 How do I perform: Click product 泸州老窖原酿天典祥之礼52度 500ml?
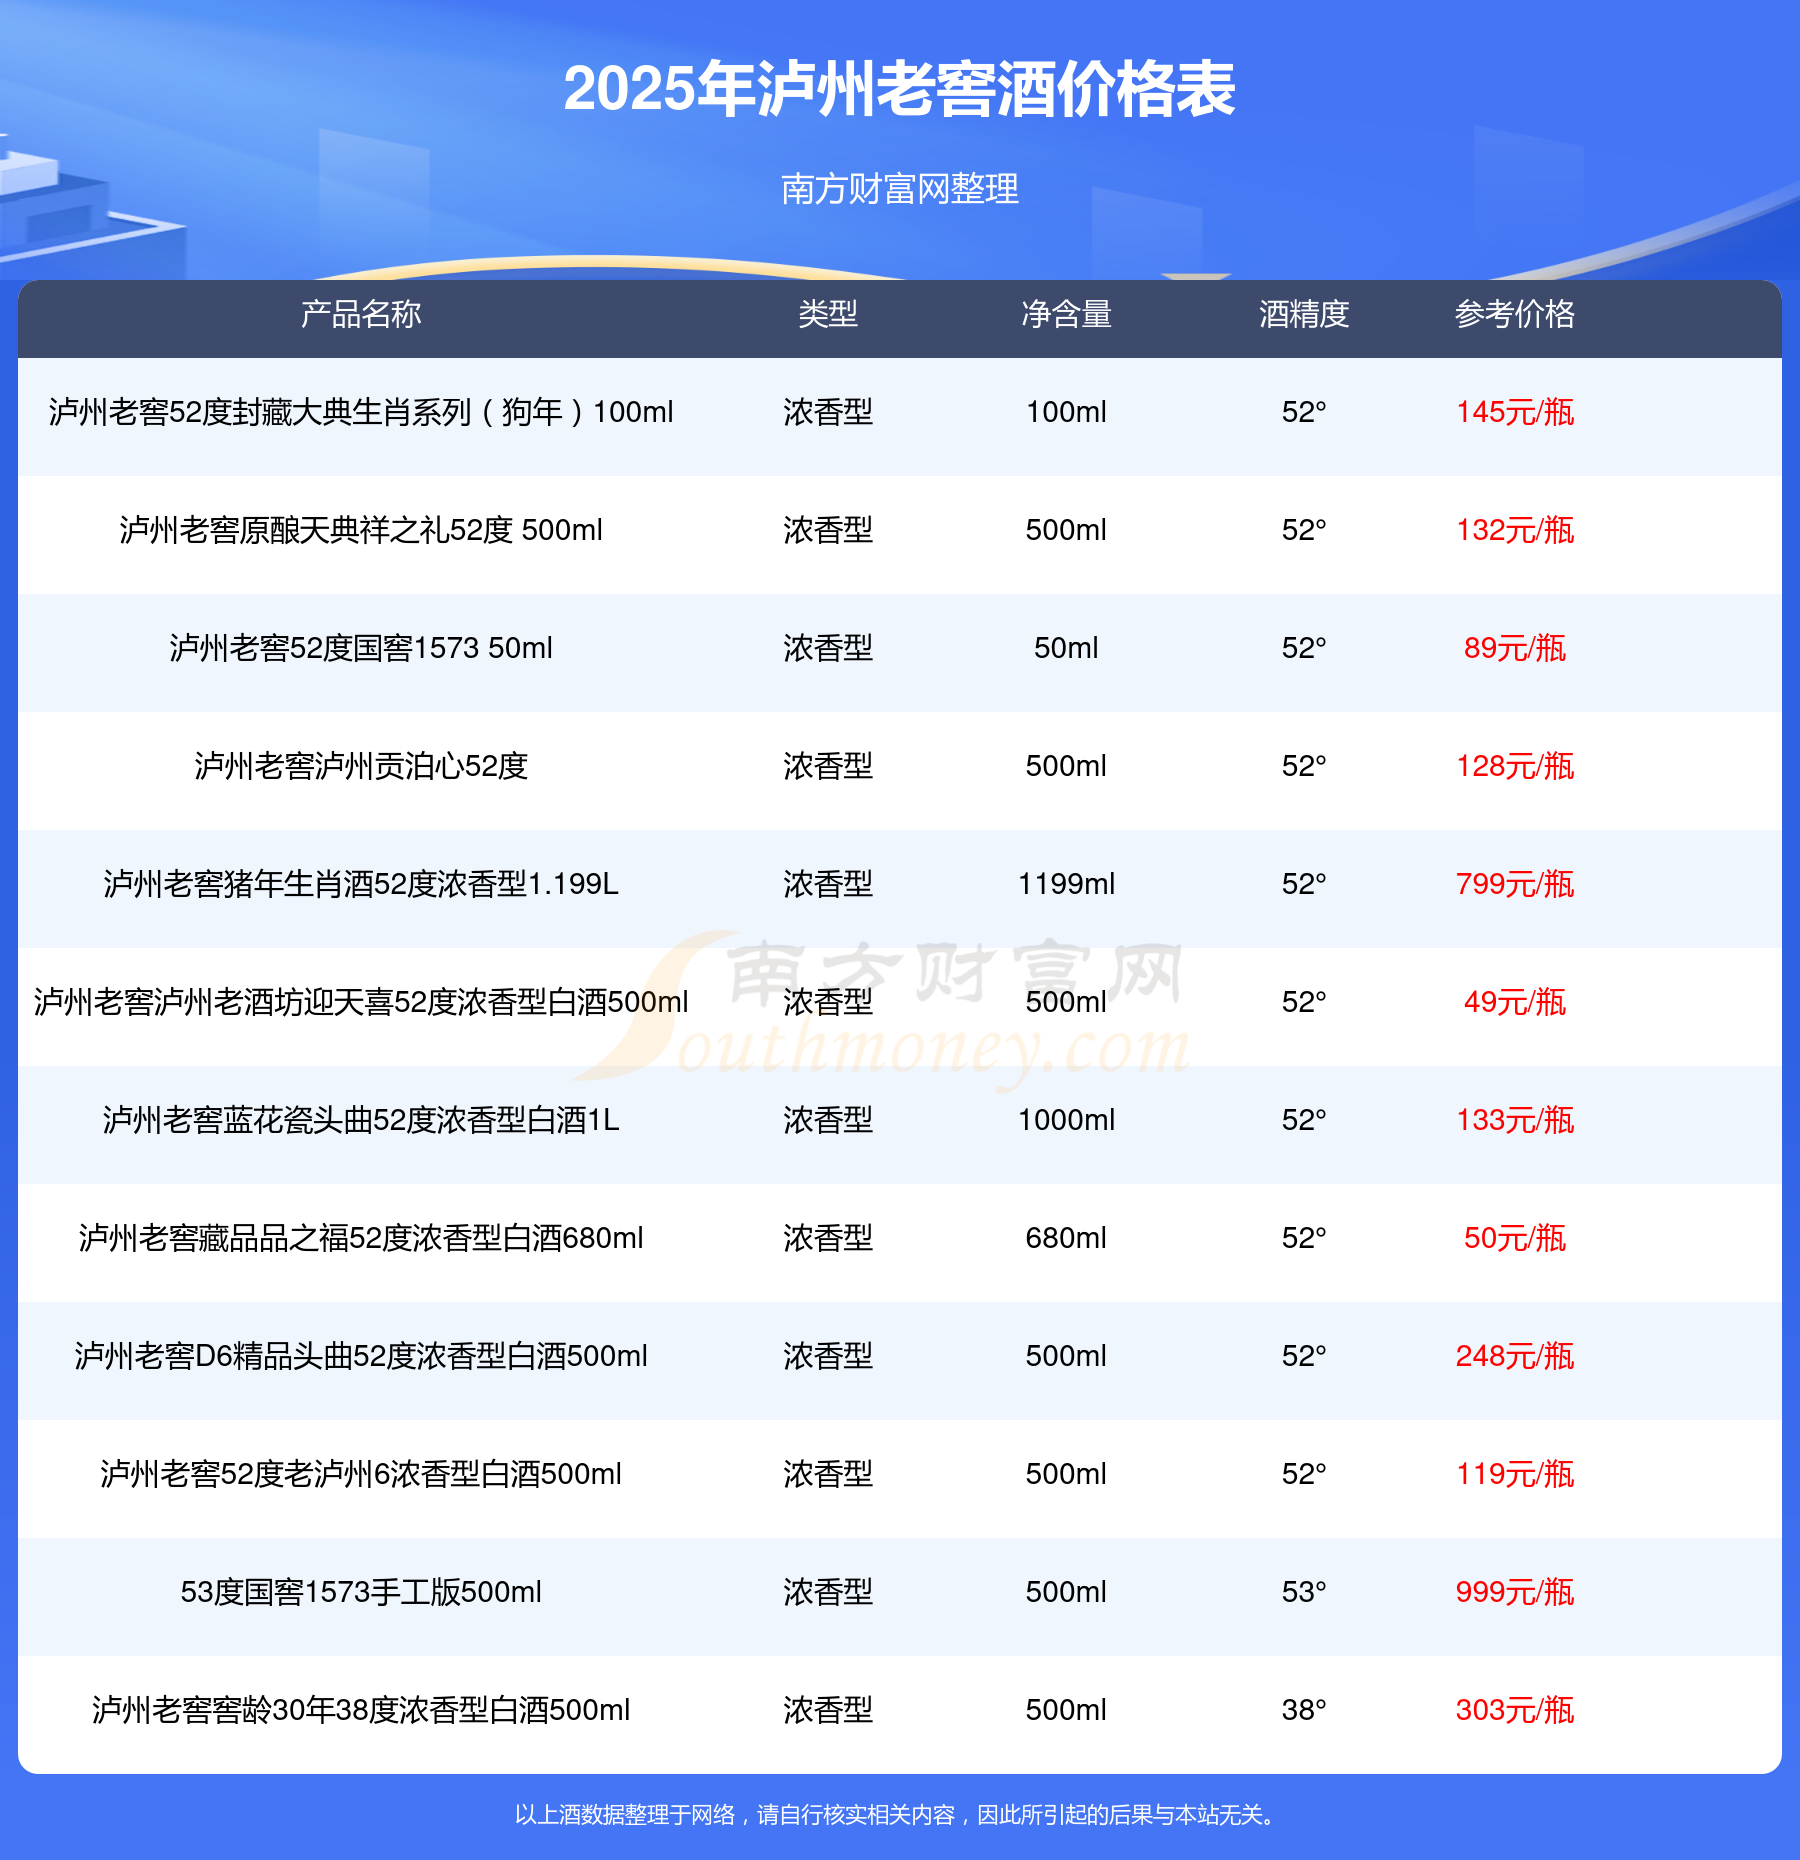(361, 530)
